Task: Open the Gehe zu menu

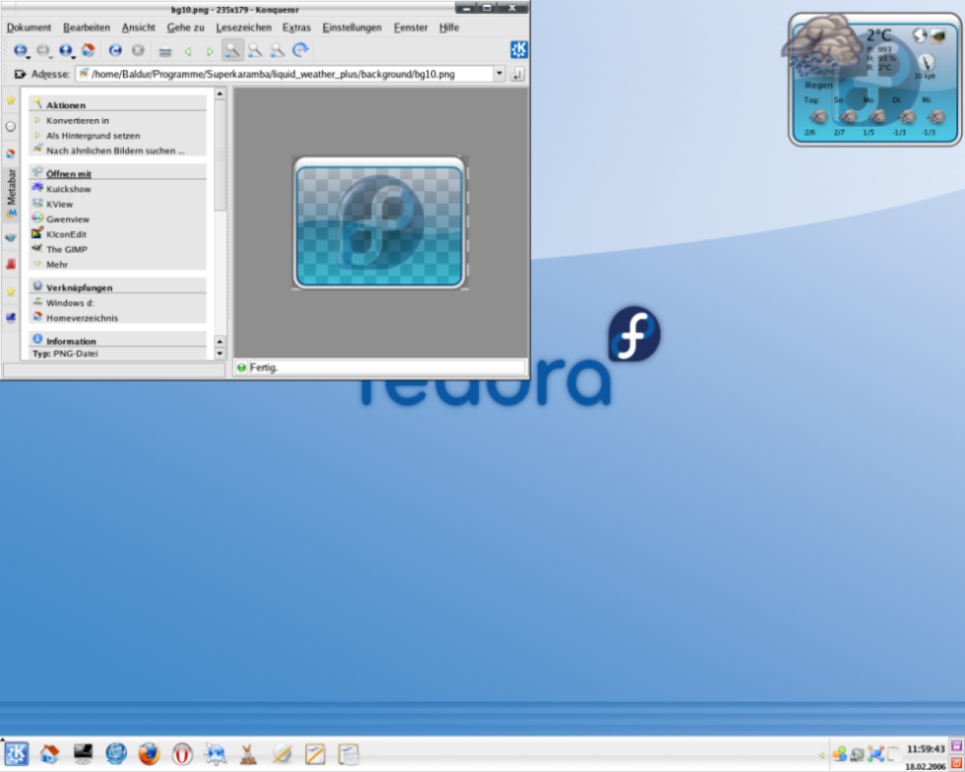Action: coord(185,28)
